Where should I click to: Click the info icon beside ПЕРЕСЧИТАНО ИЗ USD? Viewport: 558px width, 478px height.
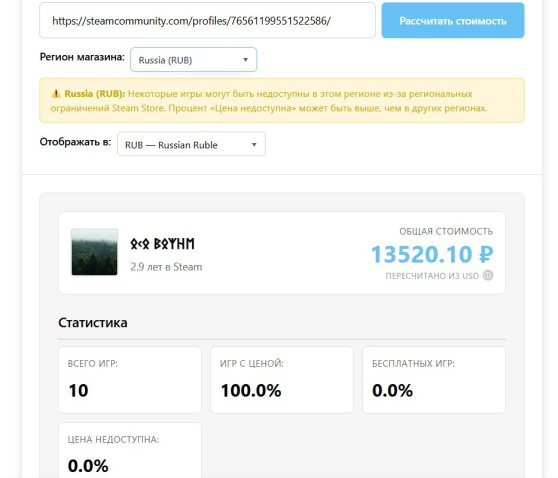[488, 275]
